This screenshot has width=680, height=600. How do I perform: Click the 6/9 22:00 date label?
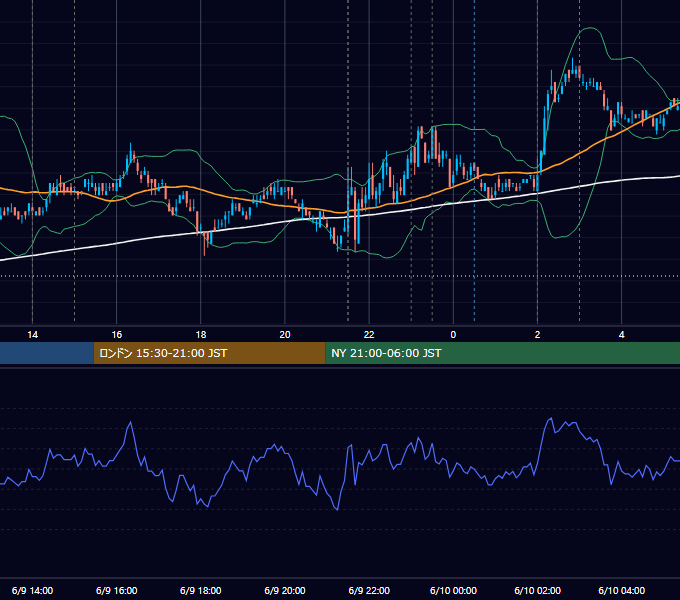pyautogui.click(x=369, y=590)
